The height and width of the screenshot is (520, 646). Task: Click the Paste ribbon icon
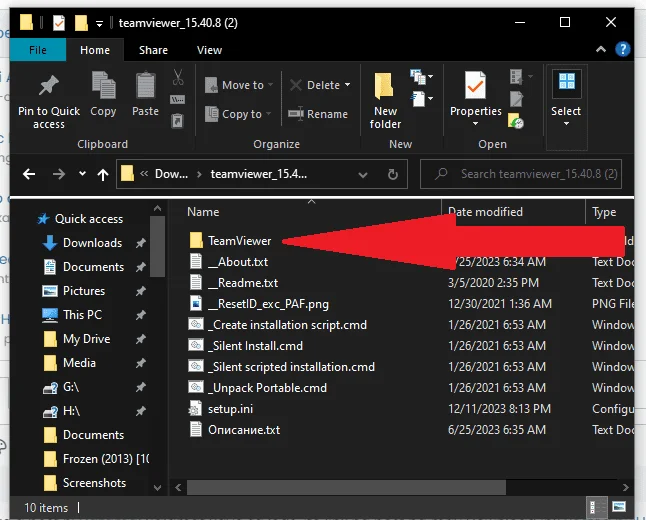click(145, 85)
